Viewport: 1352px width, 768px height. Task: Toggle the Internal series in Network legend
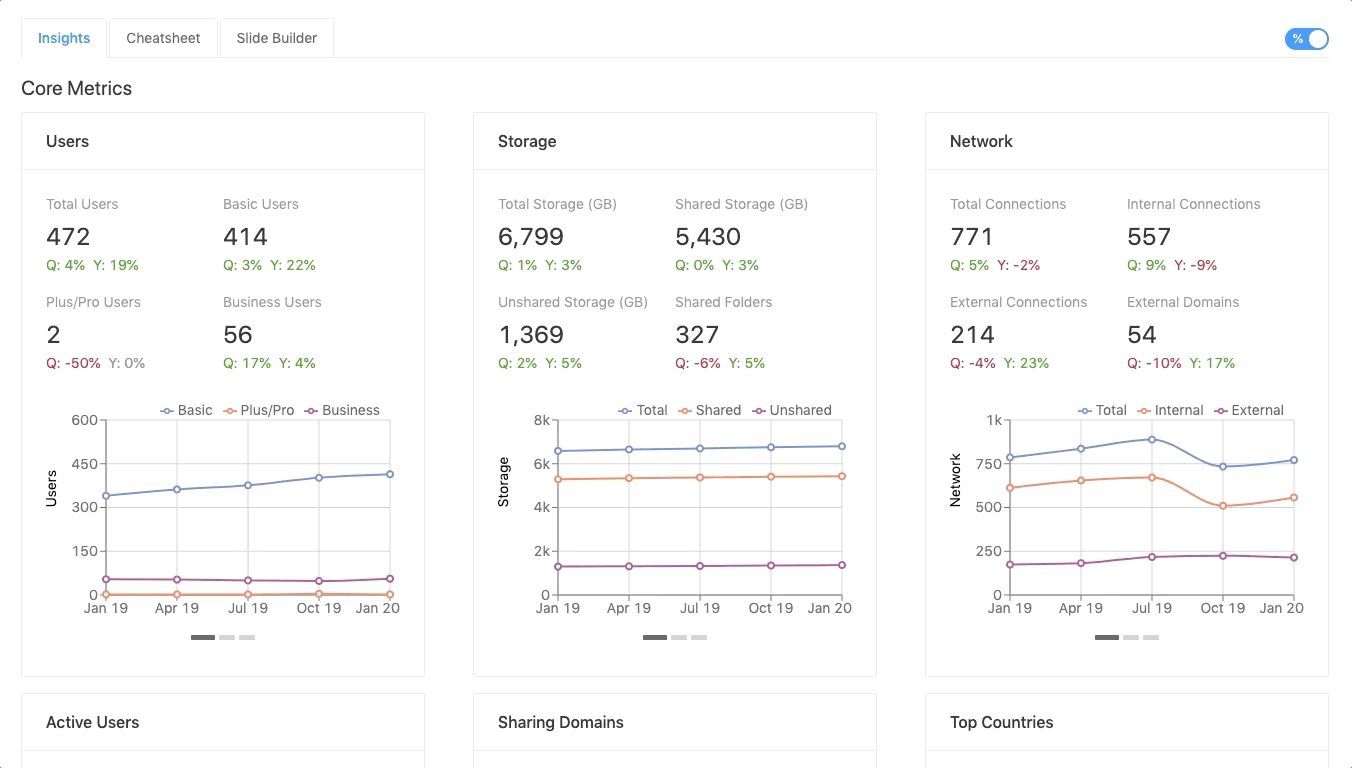click(1171, 410)
